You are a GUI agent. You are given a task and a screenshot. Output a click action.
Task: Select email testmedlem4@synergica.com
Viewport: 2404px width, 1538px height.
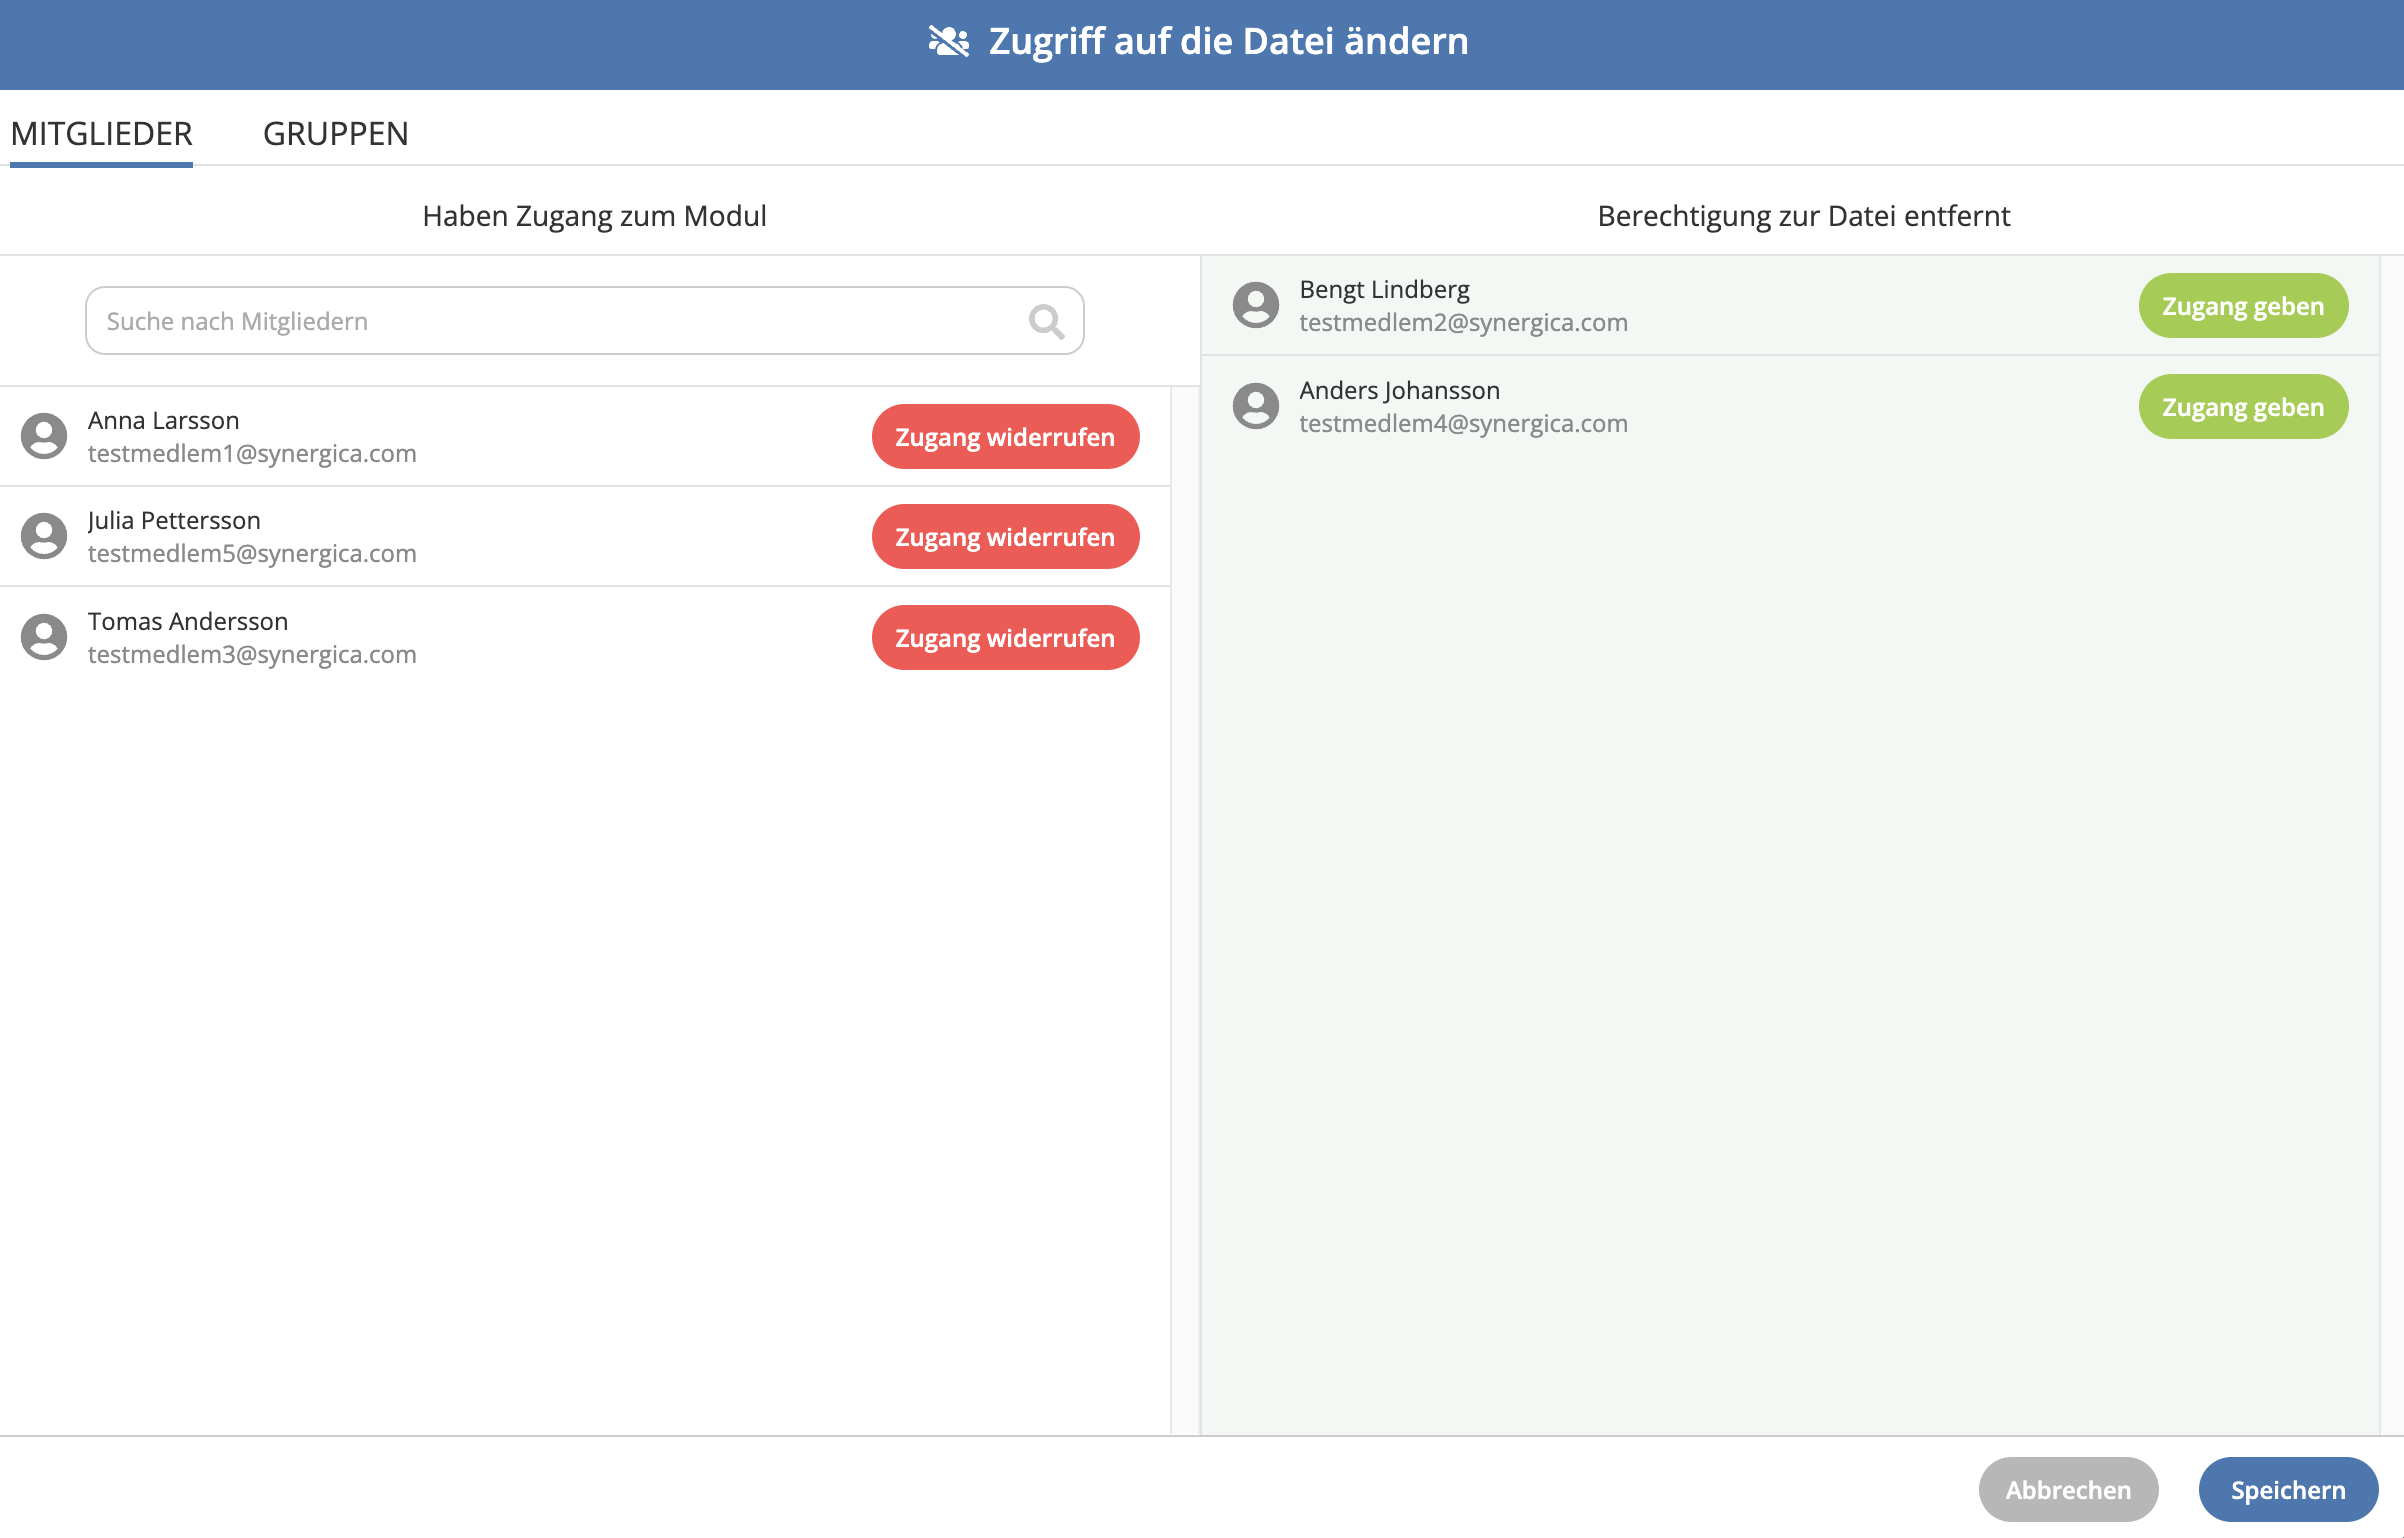click(x=1463, y=423)
